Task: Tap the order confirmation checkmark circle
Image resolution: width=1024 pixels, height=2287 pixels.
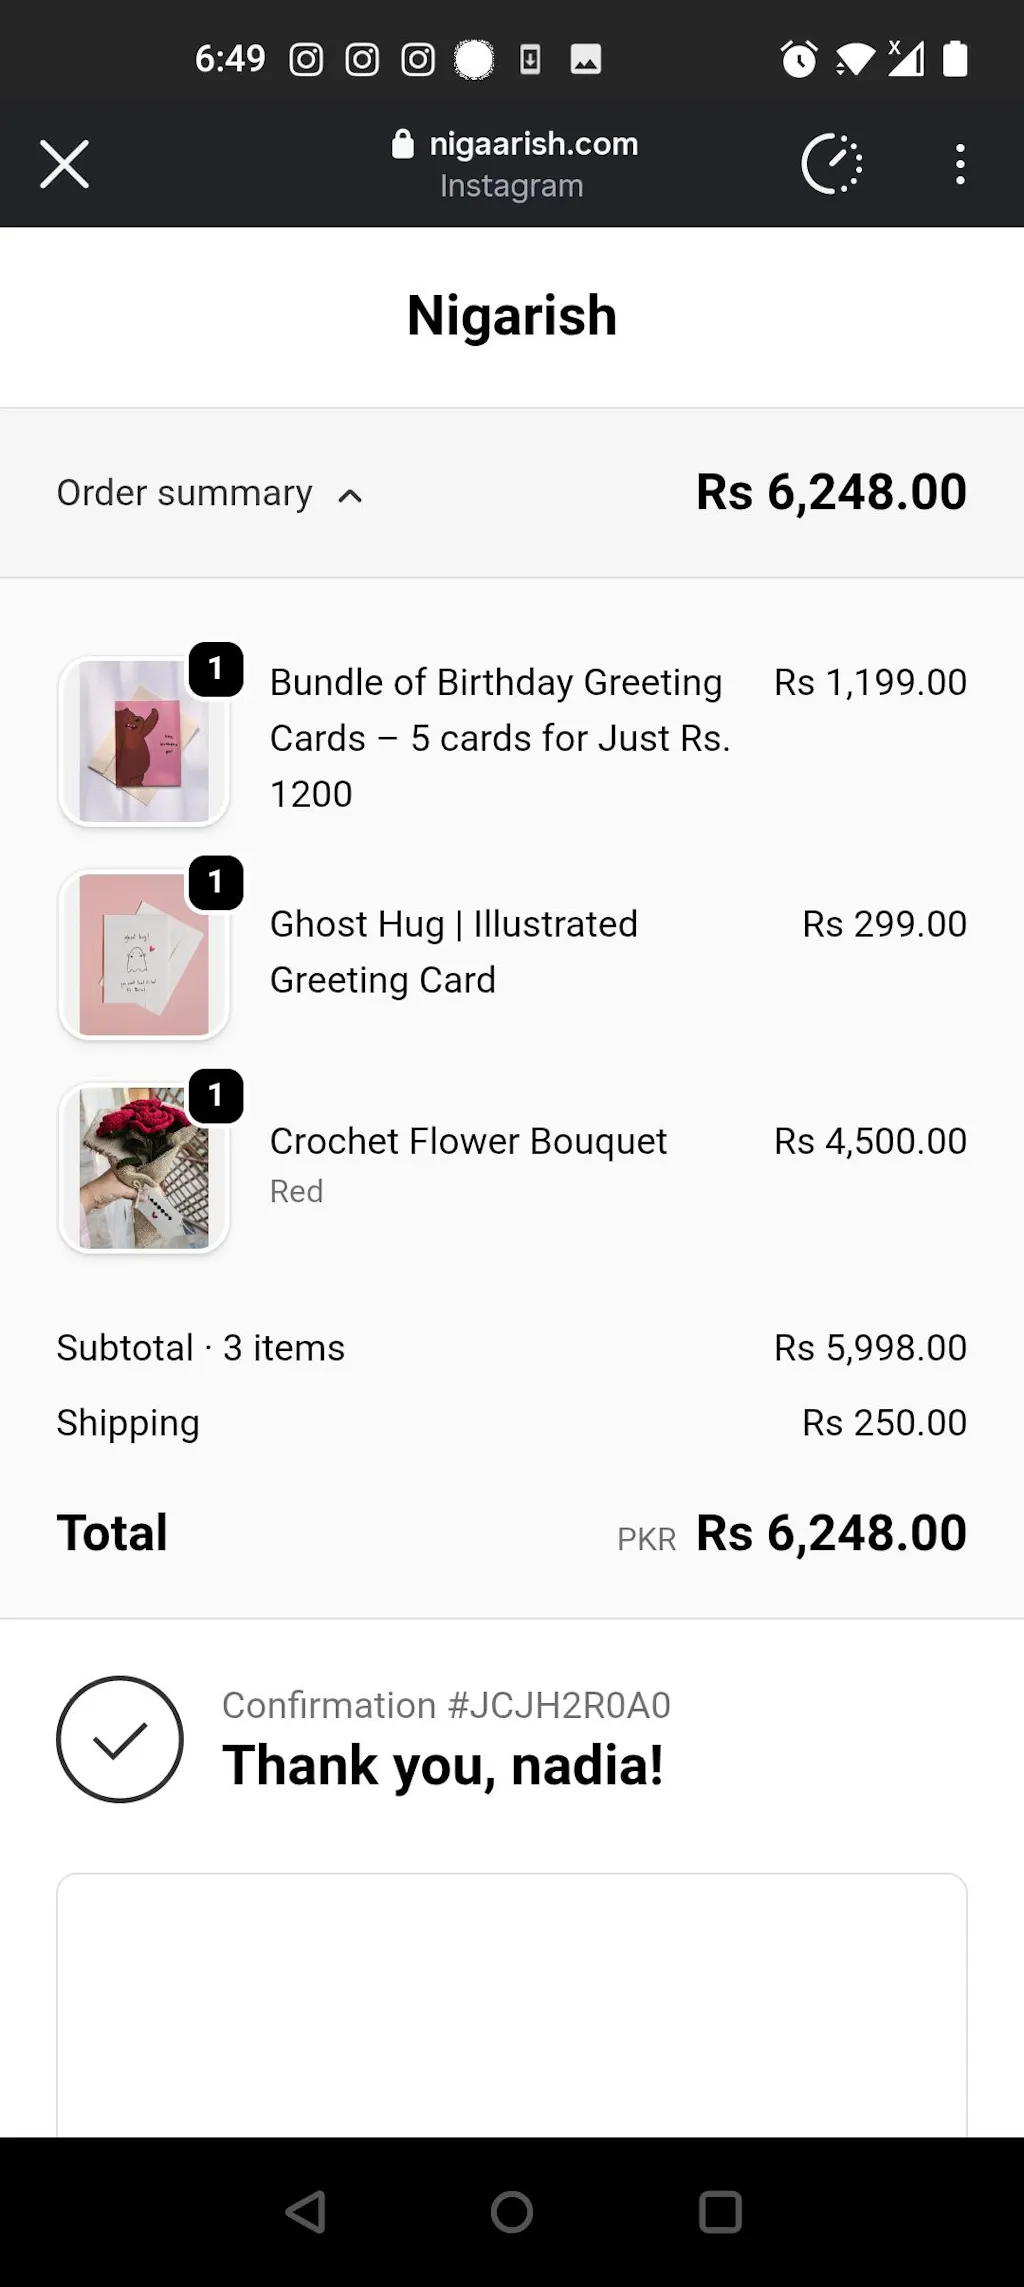Action: pos(120,1739)
